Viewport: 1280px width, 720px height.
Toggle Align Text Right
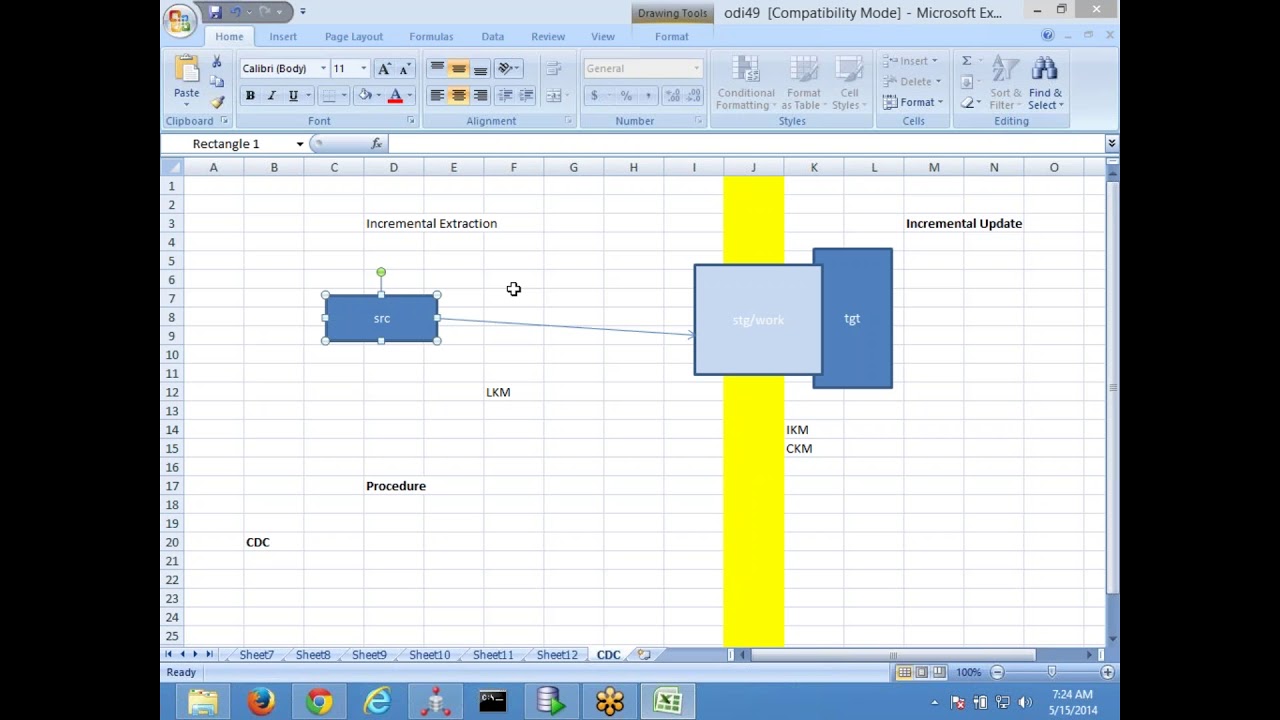pos(480,95)
